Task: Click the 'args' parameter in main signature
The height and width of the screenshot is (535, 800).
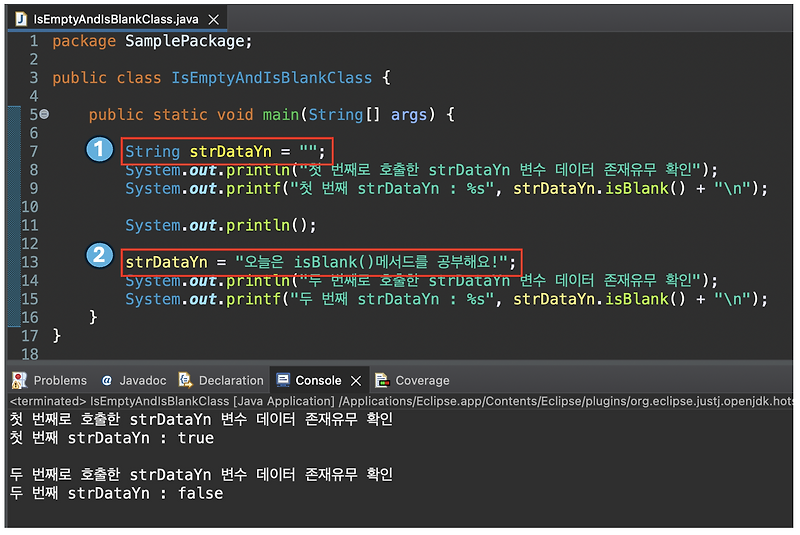Action: point(409,115)
